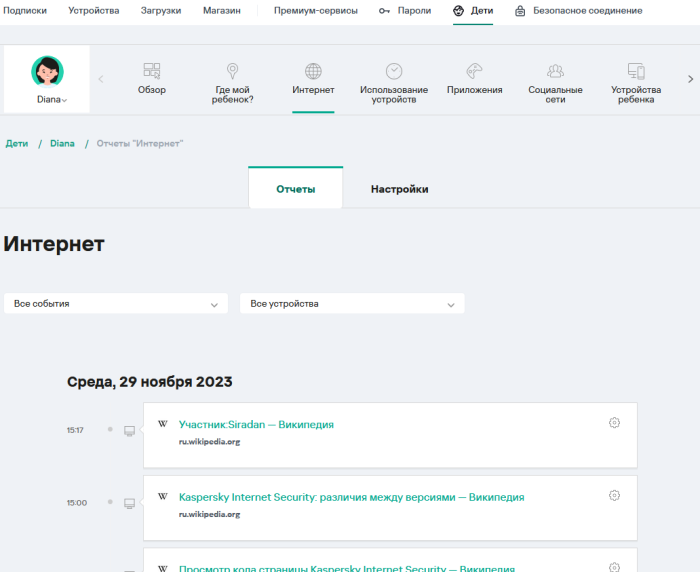Image resolution: width=700 pixels, height=572 pixels.
Task: Open the Участник:Siradan — Википедия link
Action: pyautogui.click(x=256, y=424)
